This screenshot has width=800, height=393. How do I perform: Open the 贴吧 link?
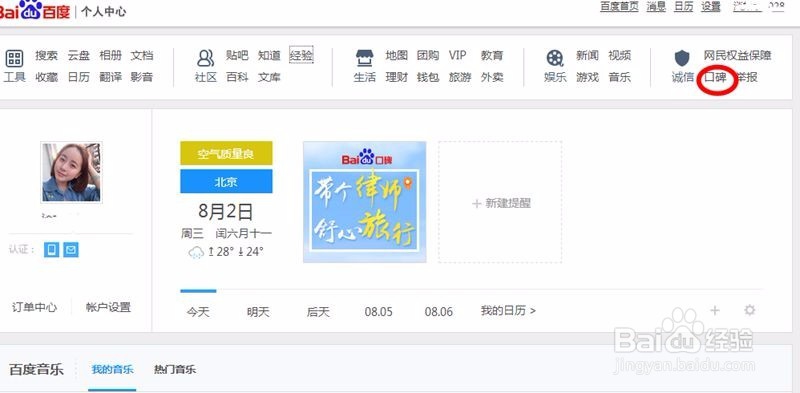pyautogui.click(x=237, y=56)
